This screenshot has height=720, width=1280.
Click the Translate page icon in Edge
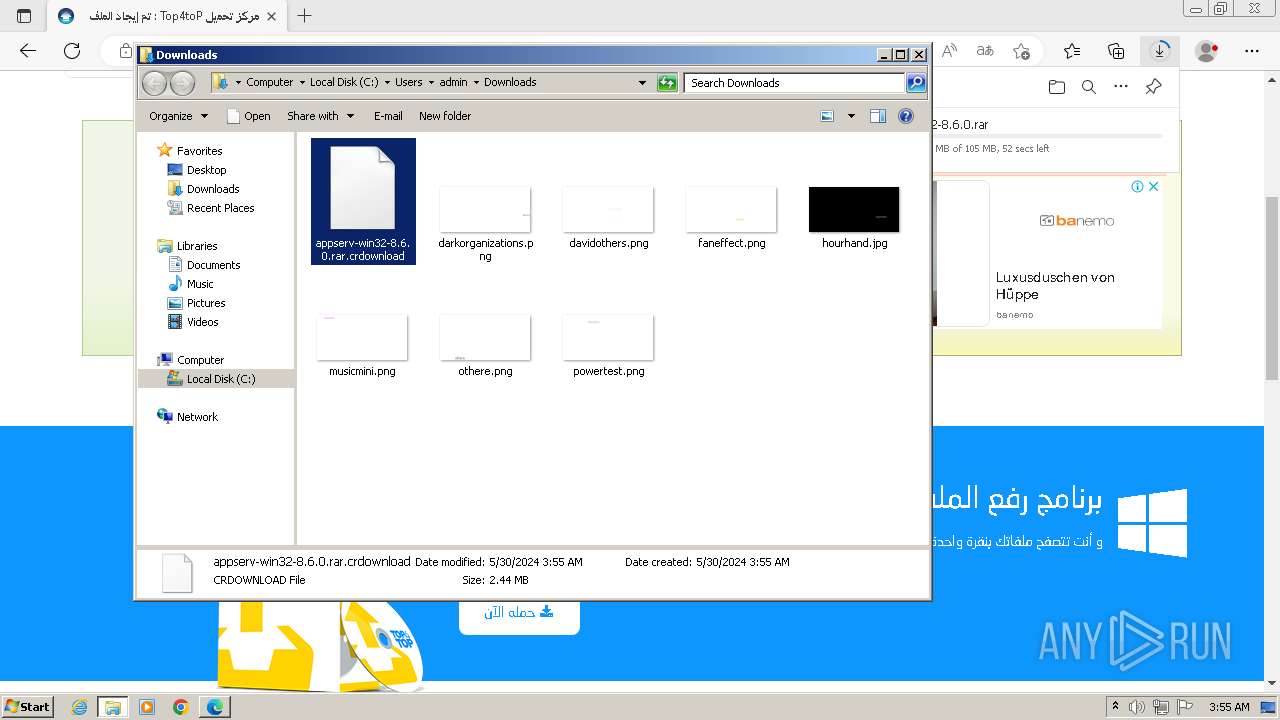click(x=985, y=50)
